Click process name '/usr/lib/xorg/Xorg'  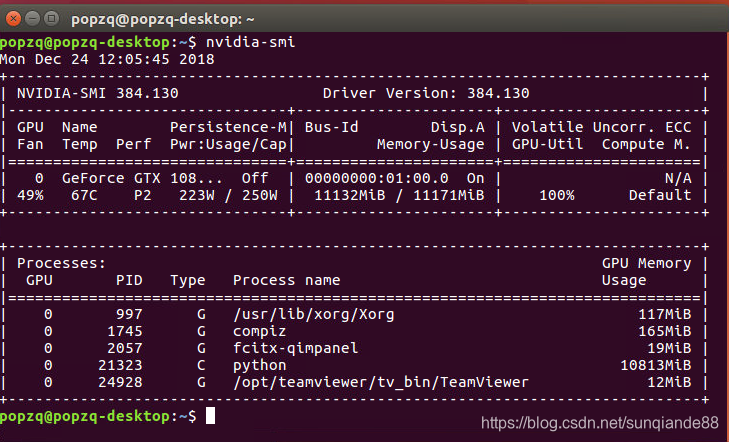tap(314, 315)
